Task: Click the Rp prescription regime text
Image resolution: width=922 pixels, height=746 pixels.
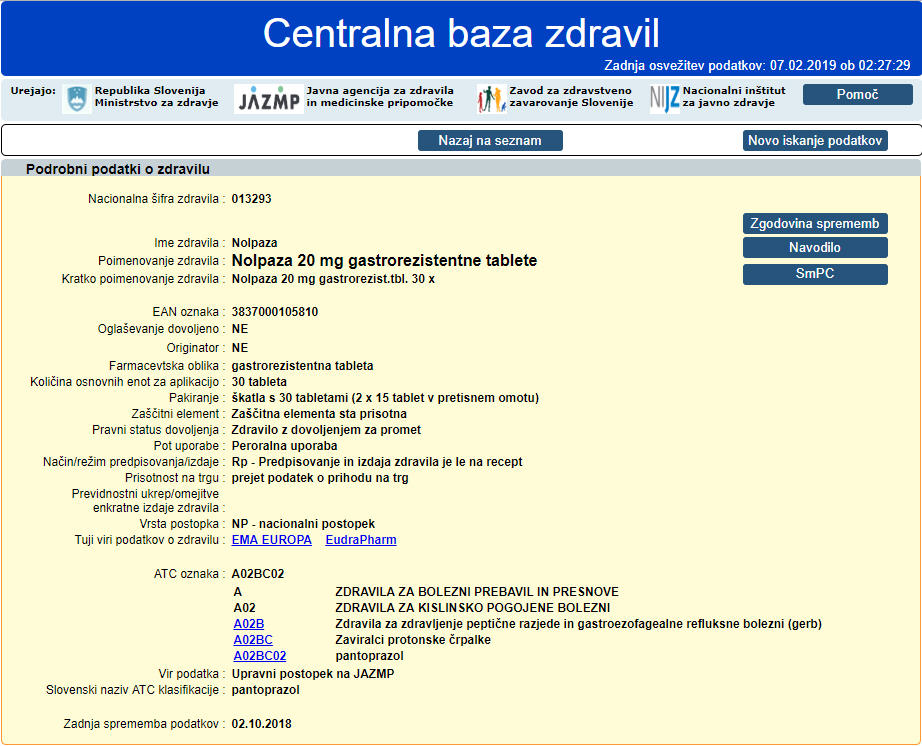Action: coord(377,461)
